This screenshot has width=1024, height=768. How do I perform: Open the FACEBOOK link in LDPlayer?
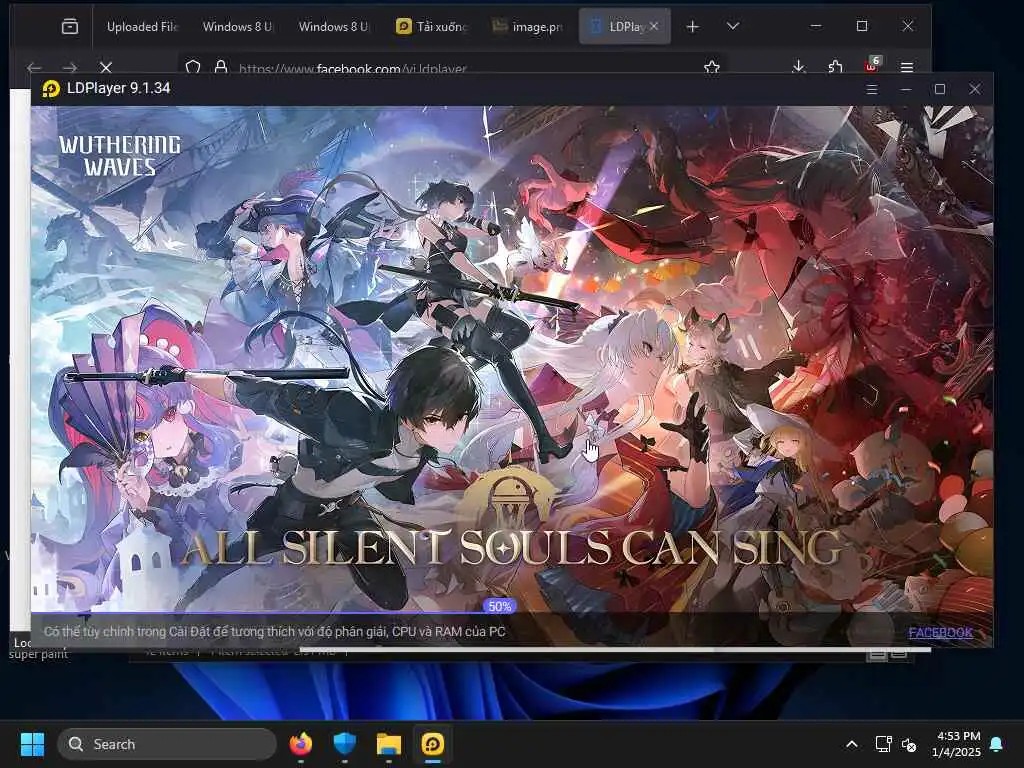940,632
